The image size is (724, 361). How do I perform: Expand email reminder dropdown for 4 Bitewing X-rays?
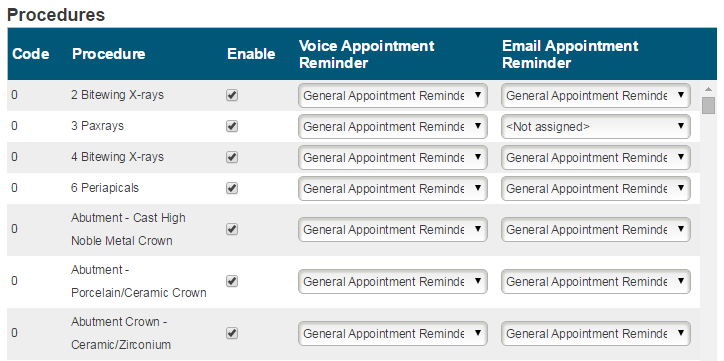pos(596,157)
